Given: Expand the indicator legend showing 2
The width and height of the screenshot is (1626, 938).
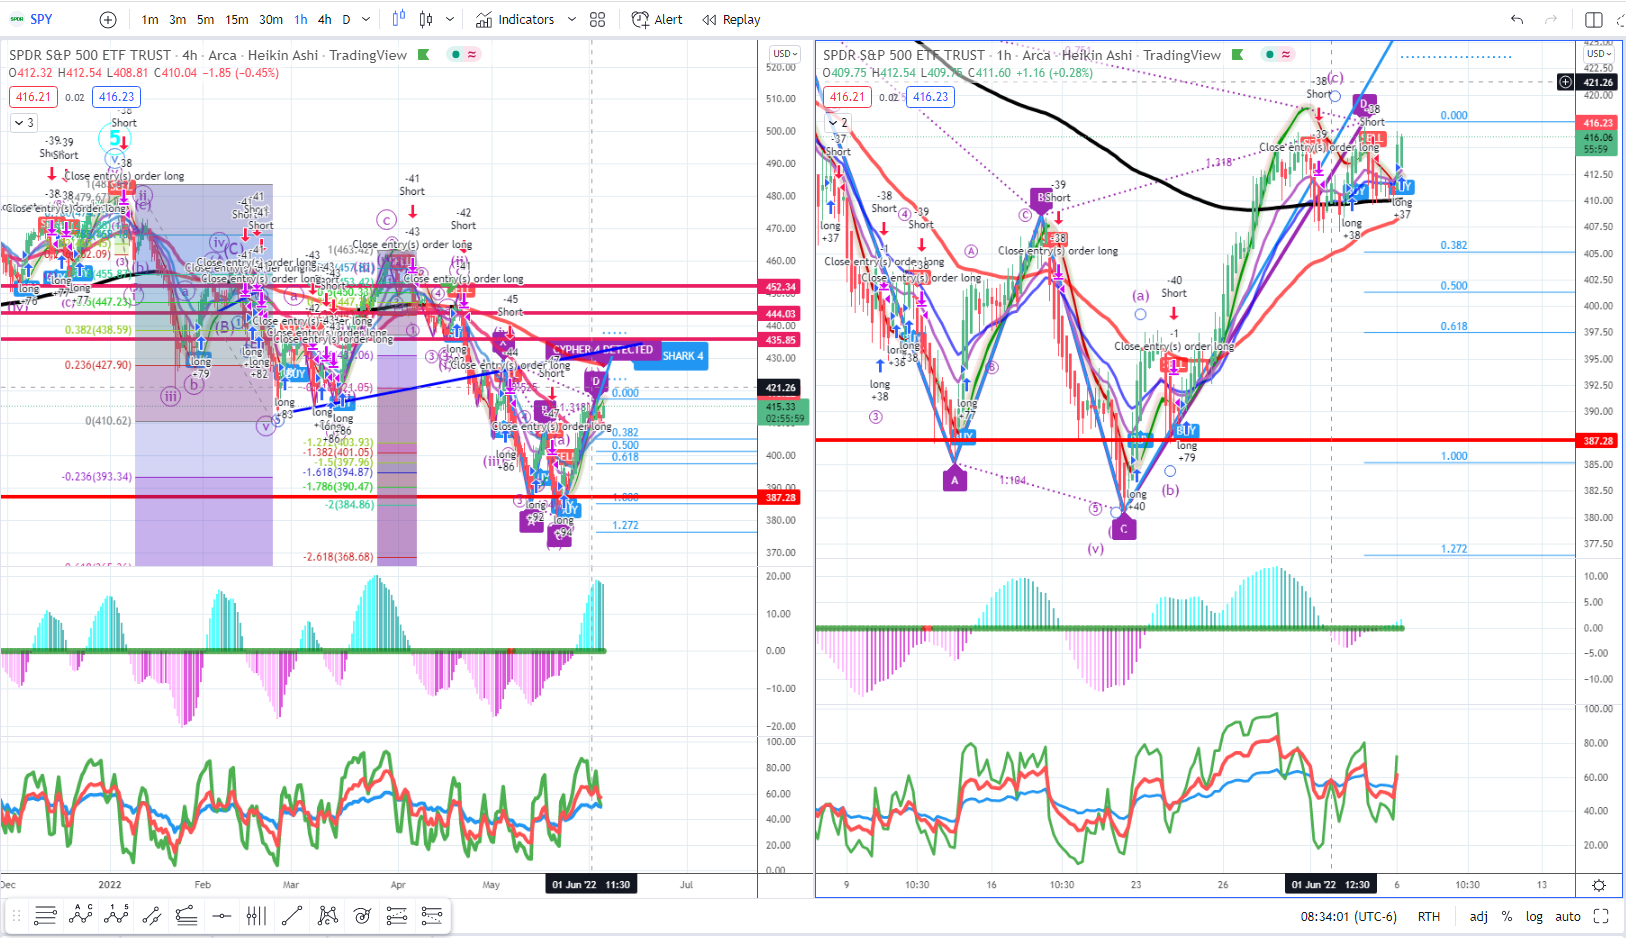Looking at the screenshot, I should (837, 123).
